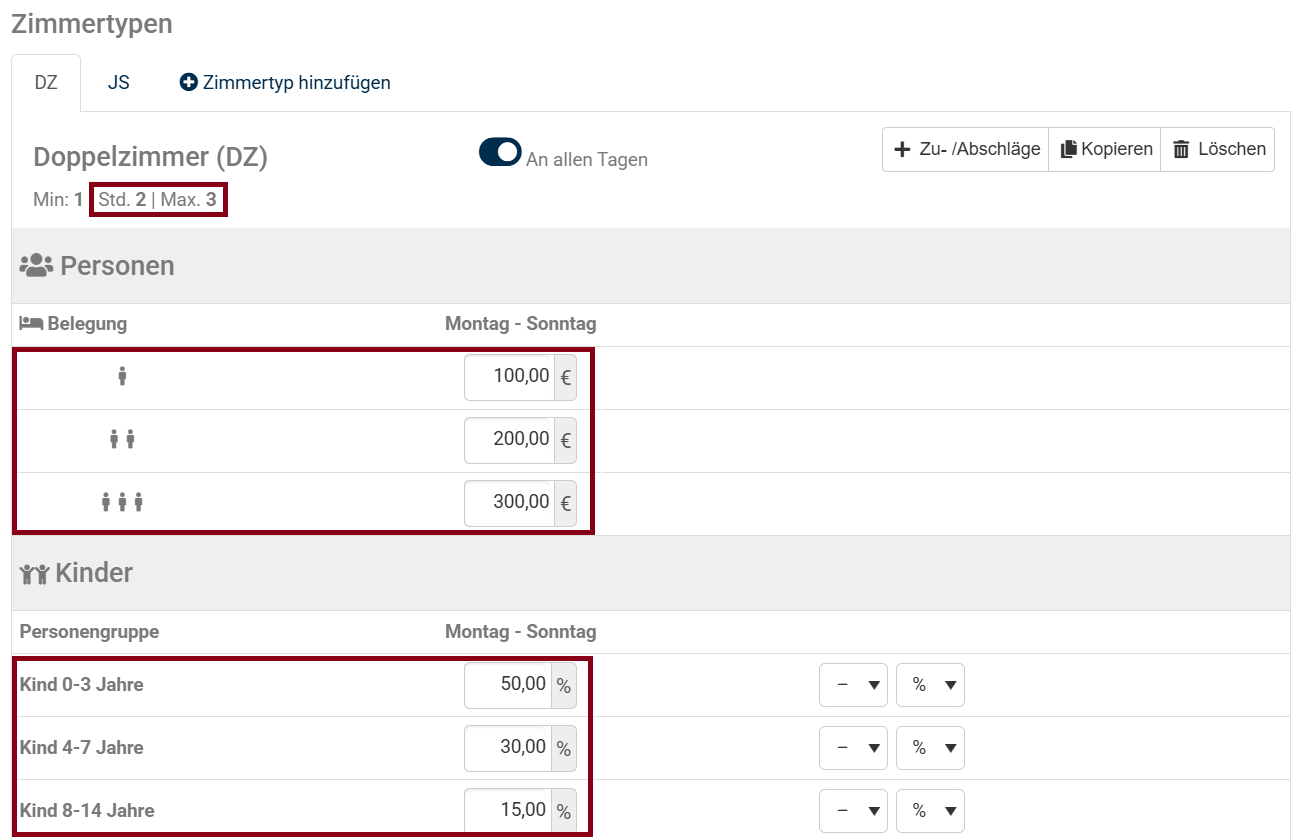This screenshot has width=1303, height=840.
Task: Edit the 100,00 price field
Action: coord(509,377)
